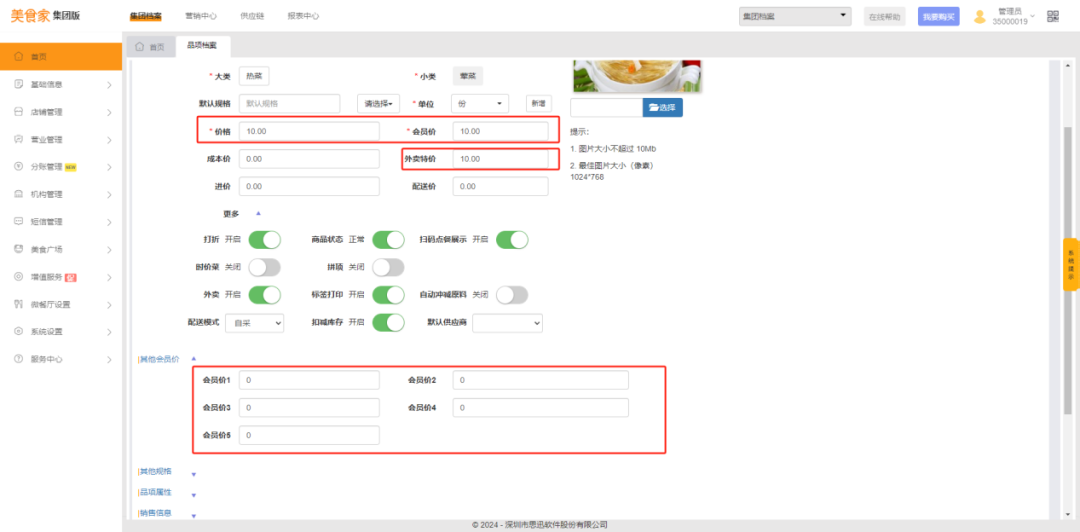The width and height of the screenshot is (1080, 532).
Task: Open the 供应链 top menu
Action: pos(252,16)
